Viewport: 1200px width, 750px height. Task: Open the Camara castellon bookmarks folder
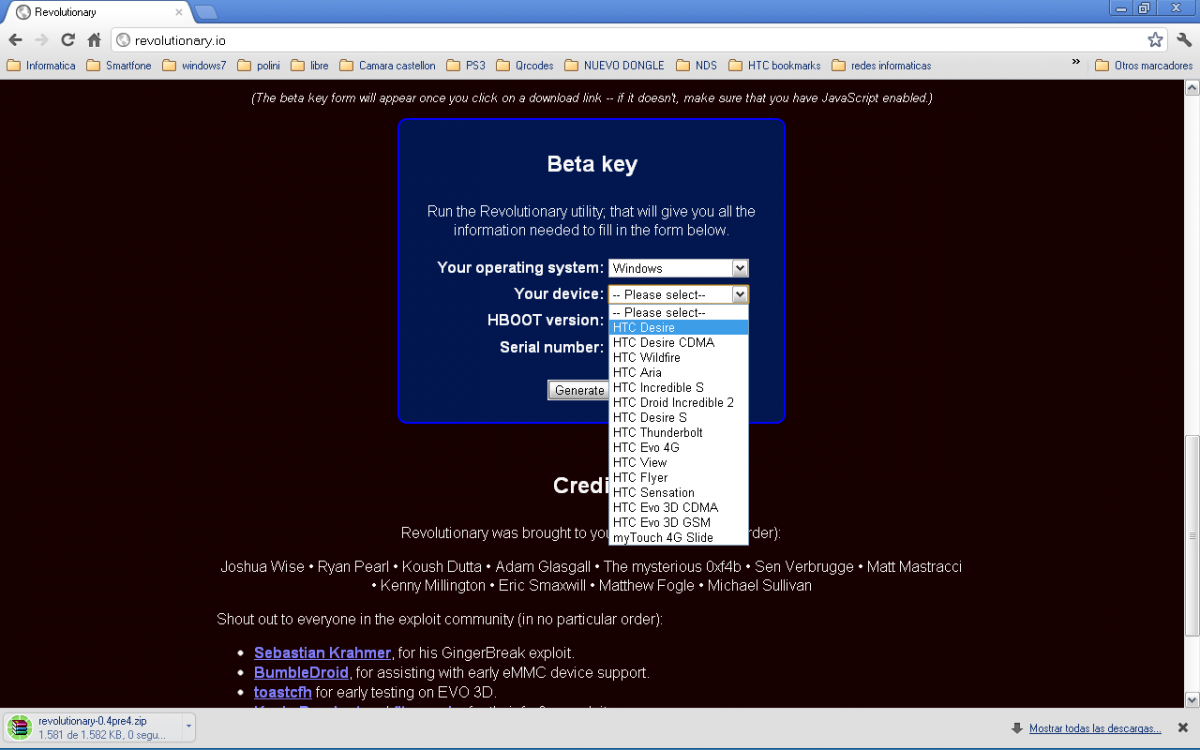(388, 66)
